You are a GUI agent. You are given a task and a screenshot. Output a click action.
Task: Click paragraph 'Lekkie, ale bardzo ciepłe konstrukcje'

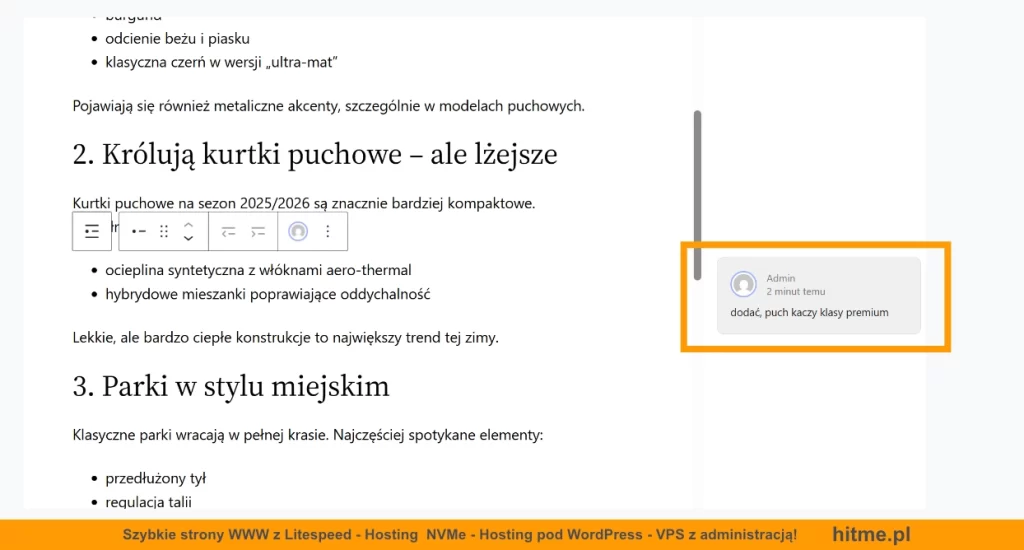click(285, 338)
